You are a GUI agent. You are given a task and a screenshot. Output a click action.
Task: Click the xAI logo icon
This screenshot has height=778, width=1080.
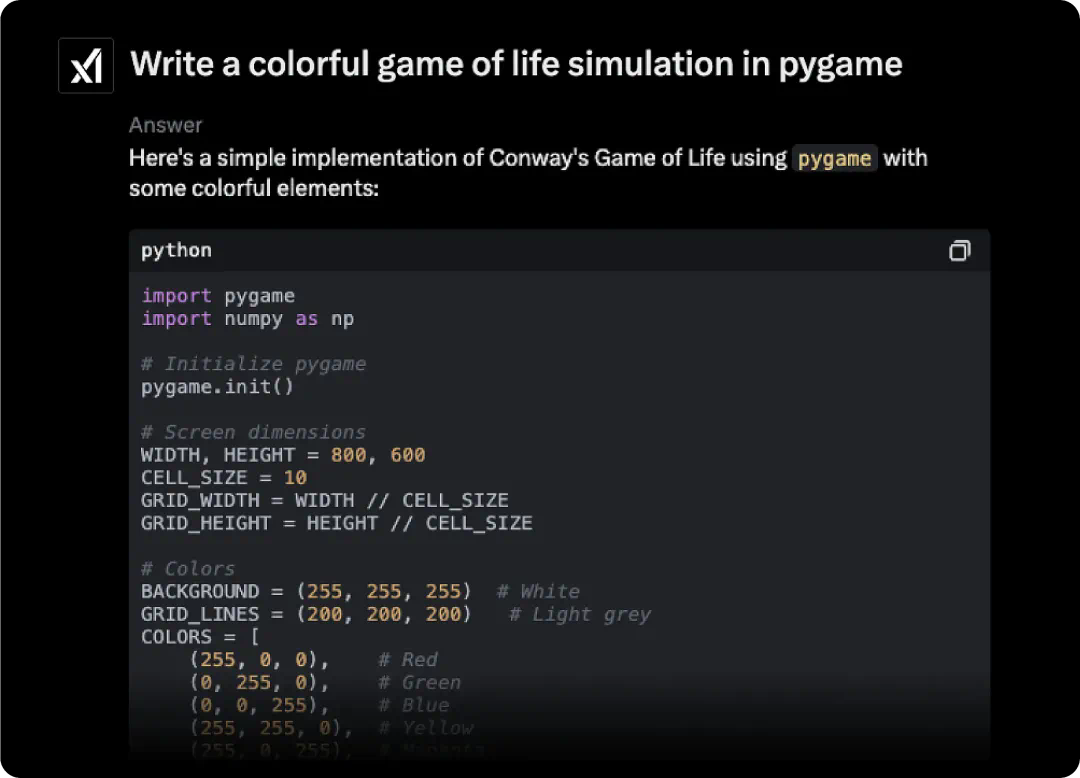pyautogui.click(x=86, y=66)
